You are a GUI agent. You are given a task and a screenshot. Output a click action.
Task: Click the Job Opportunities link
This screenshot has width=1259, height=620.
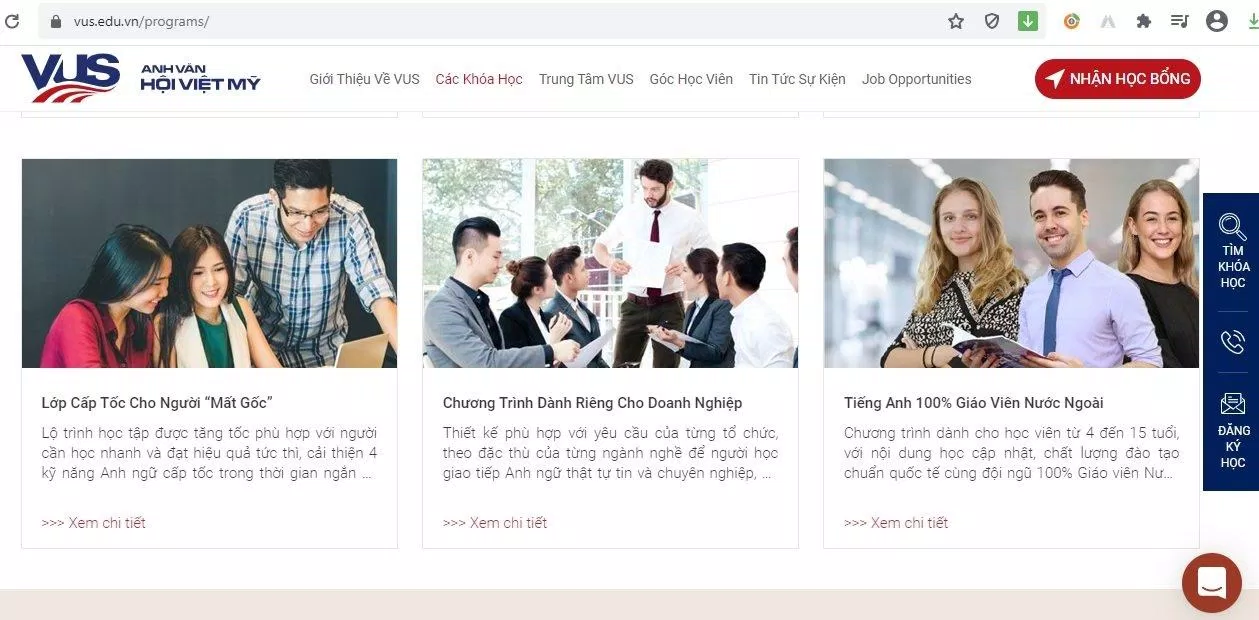(916, 79)
